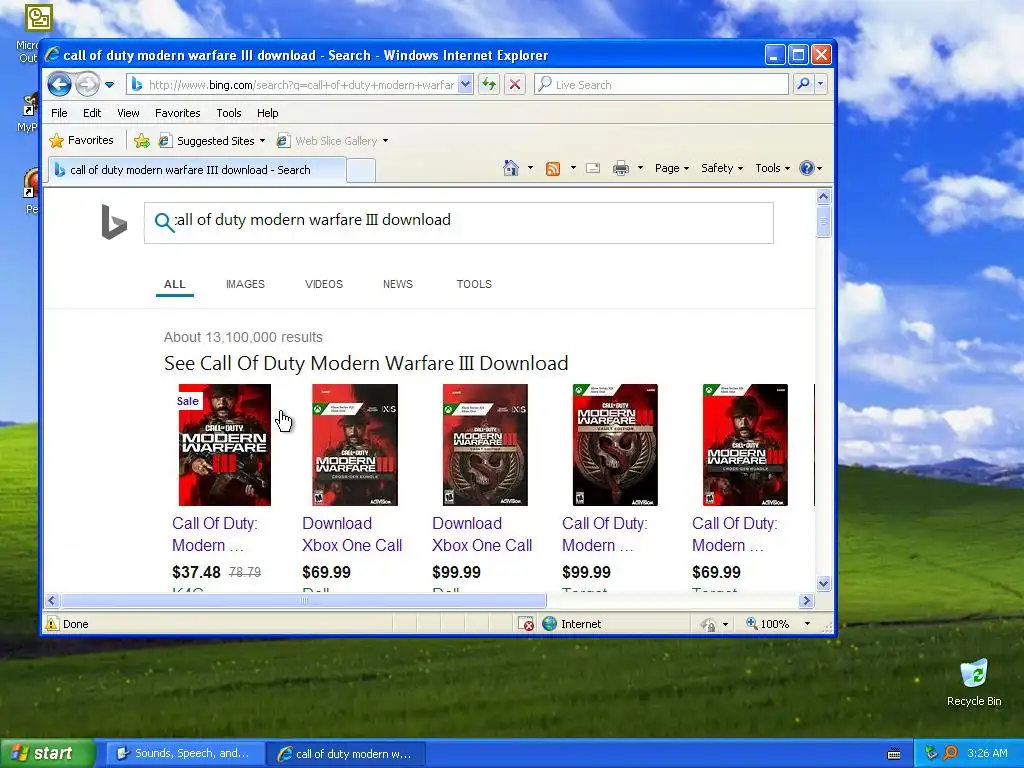Open the Favorites star button
This screenshot has width=1024, height=768.
(82, 140)
